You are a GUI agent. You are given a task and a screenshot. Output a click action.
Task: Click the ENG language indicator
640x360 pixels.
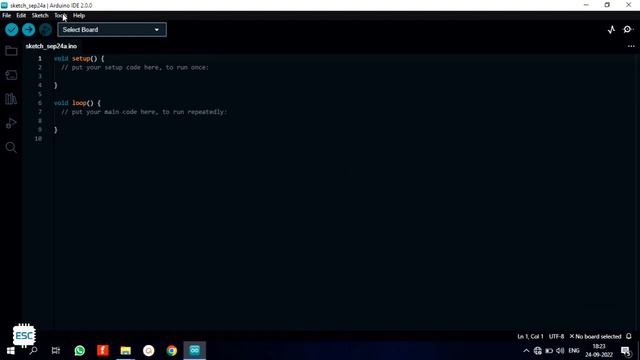574,351
